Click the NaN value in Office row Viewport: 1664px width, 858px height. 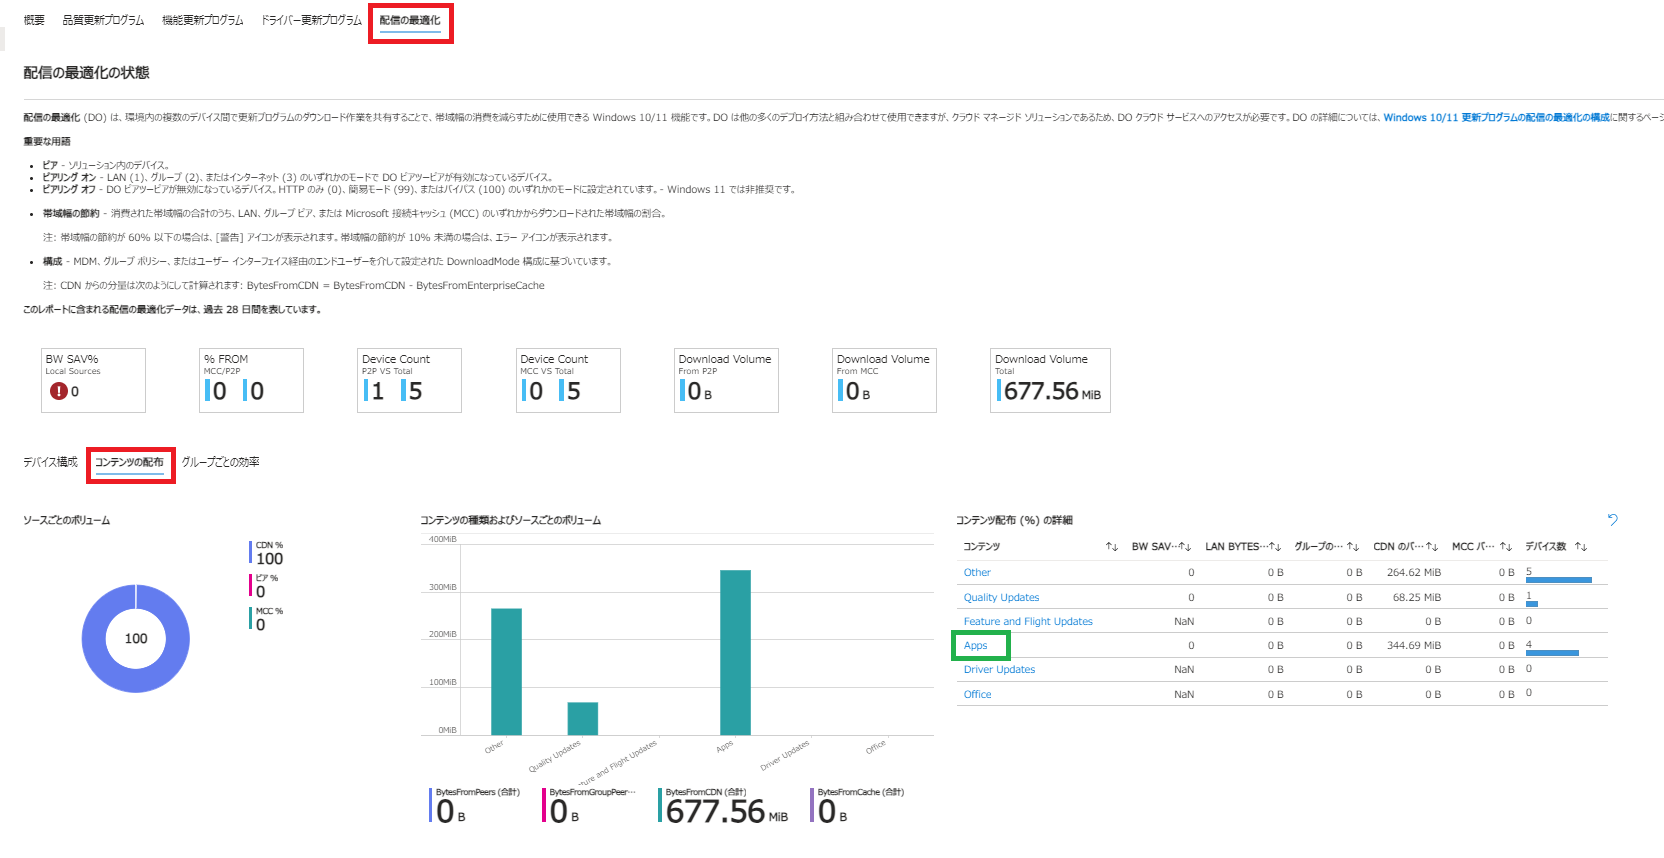(1184, 694)
